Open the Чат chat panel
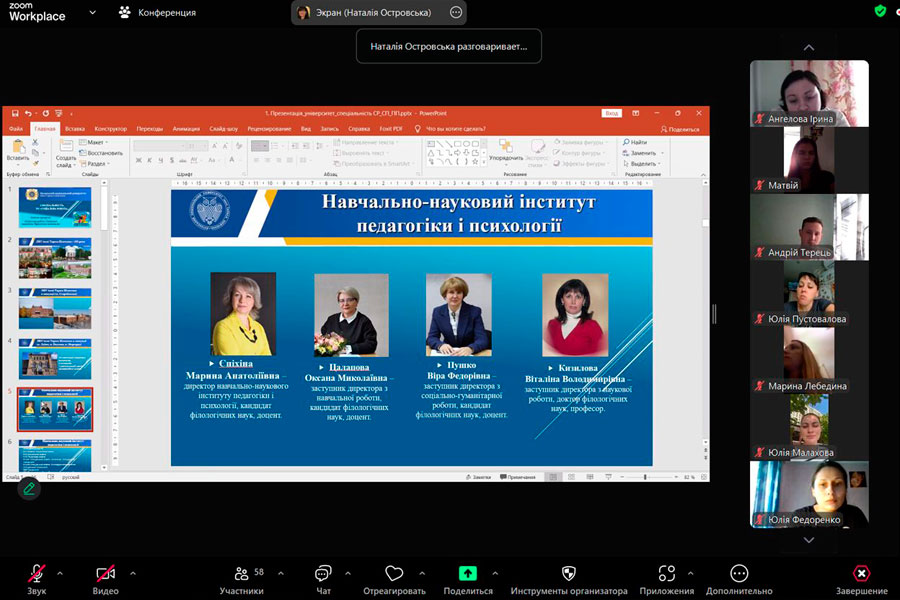This screenshot has height=600, width=900. coord(323,574)
